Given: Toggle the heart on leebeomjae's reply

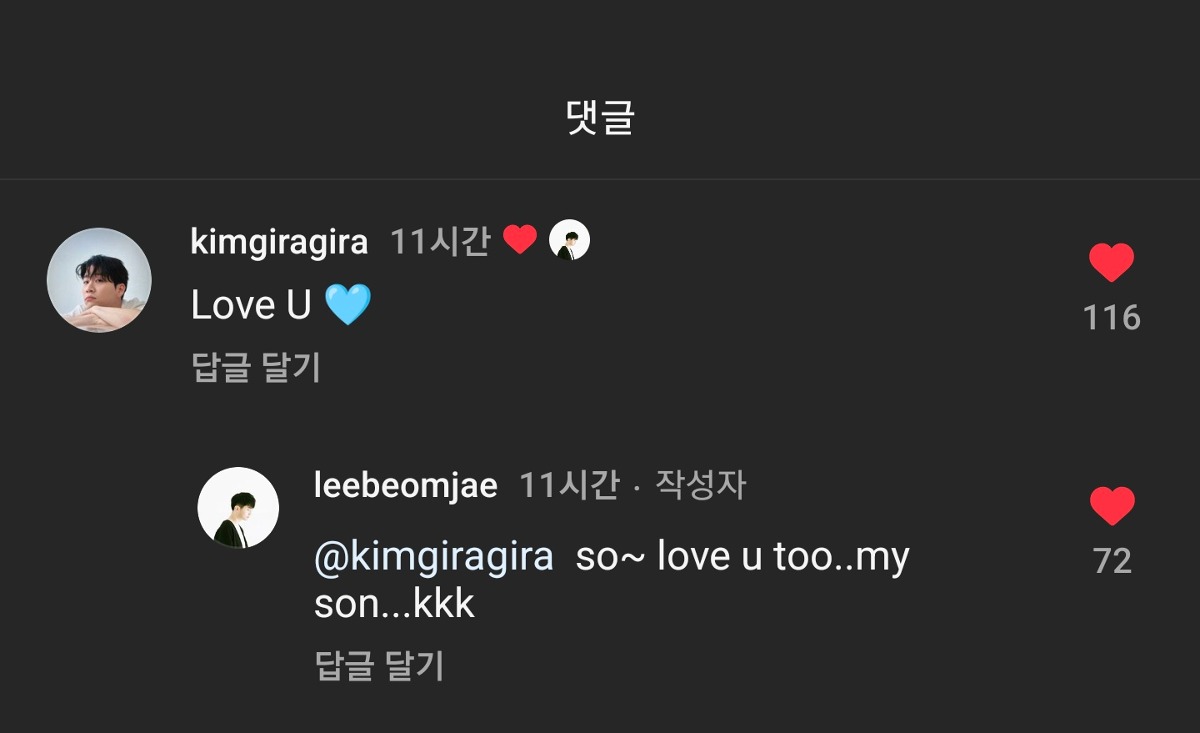Looking at the screenshot, I should pyautogui.click(x=1111, y=506).
